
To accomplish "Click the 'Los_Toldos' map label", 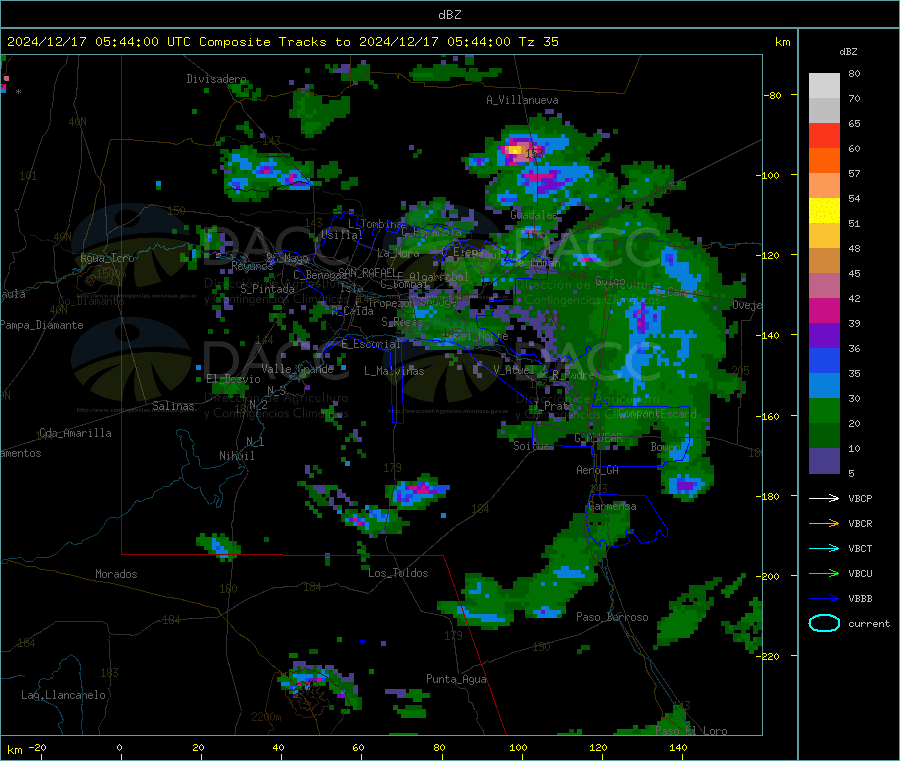I will click(398, 573).
